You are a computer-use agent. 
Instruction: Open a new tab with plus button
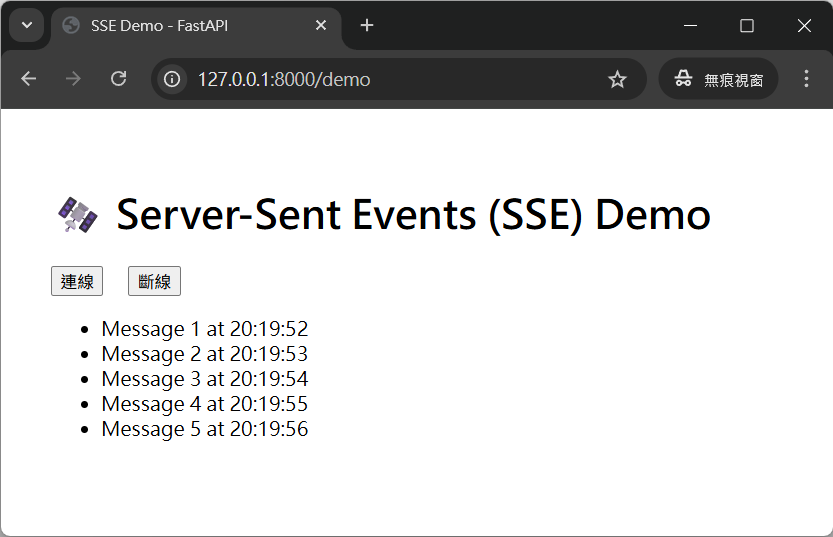pyautogui.click(x=367, y=26)
